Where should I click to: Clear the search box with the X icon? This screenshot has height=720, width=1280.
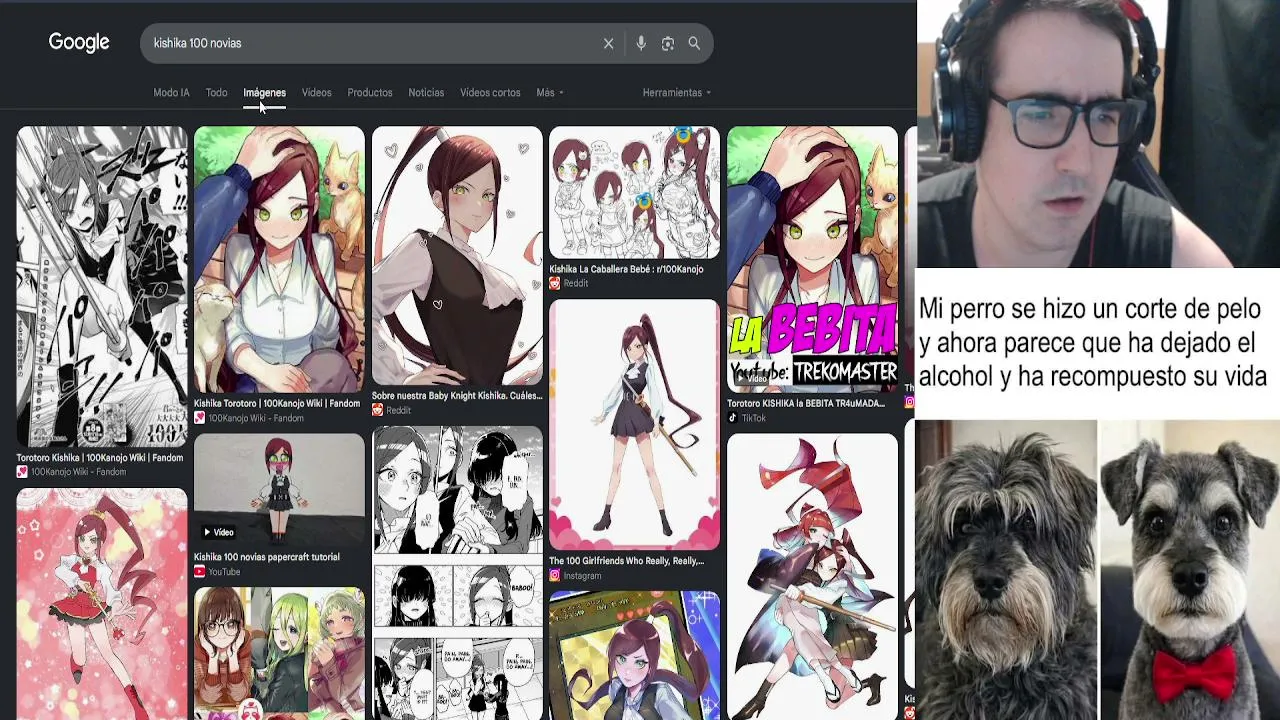pyautogui.click(x=608, y=43)
